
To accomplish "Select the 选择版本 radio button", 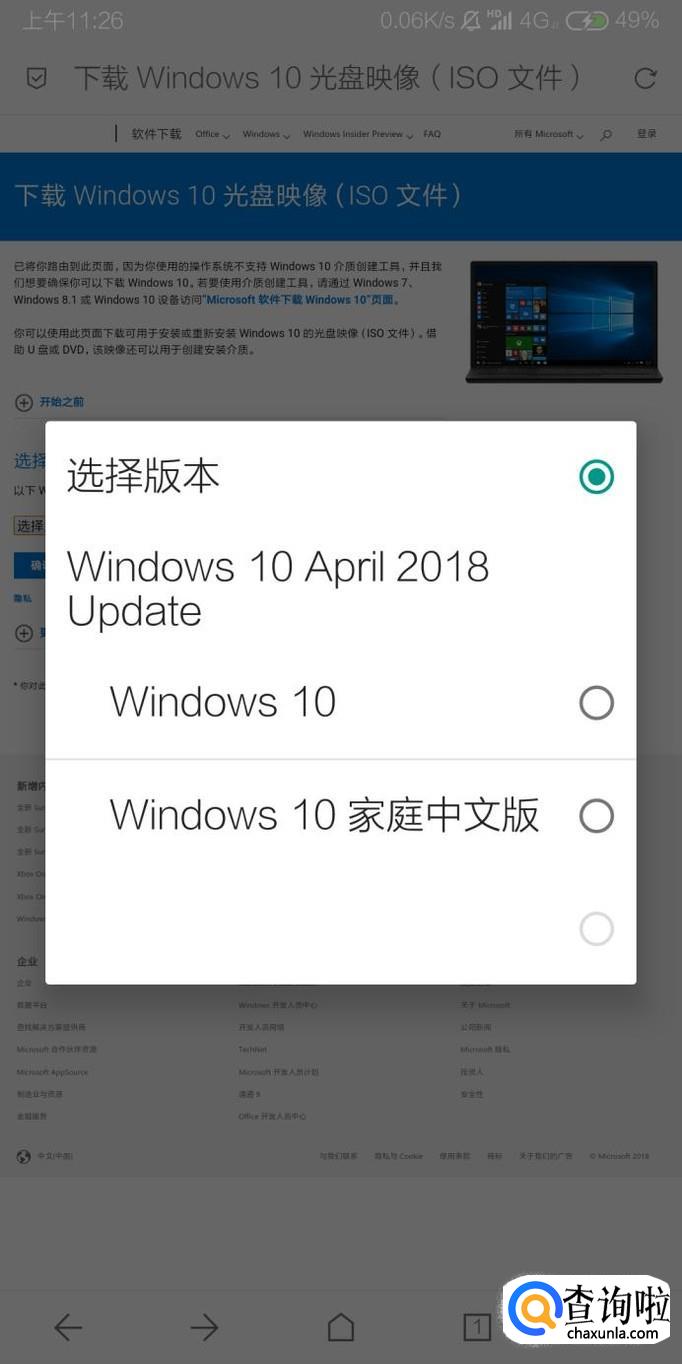I will point(597,476).
